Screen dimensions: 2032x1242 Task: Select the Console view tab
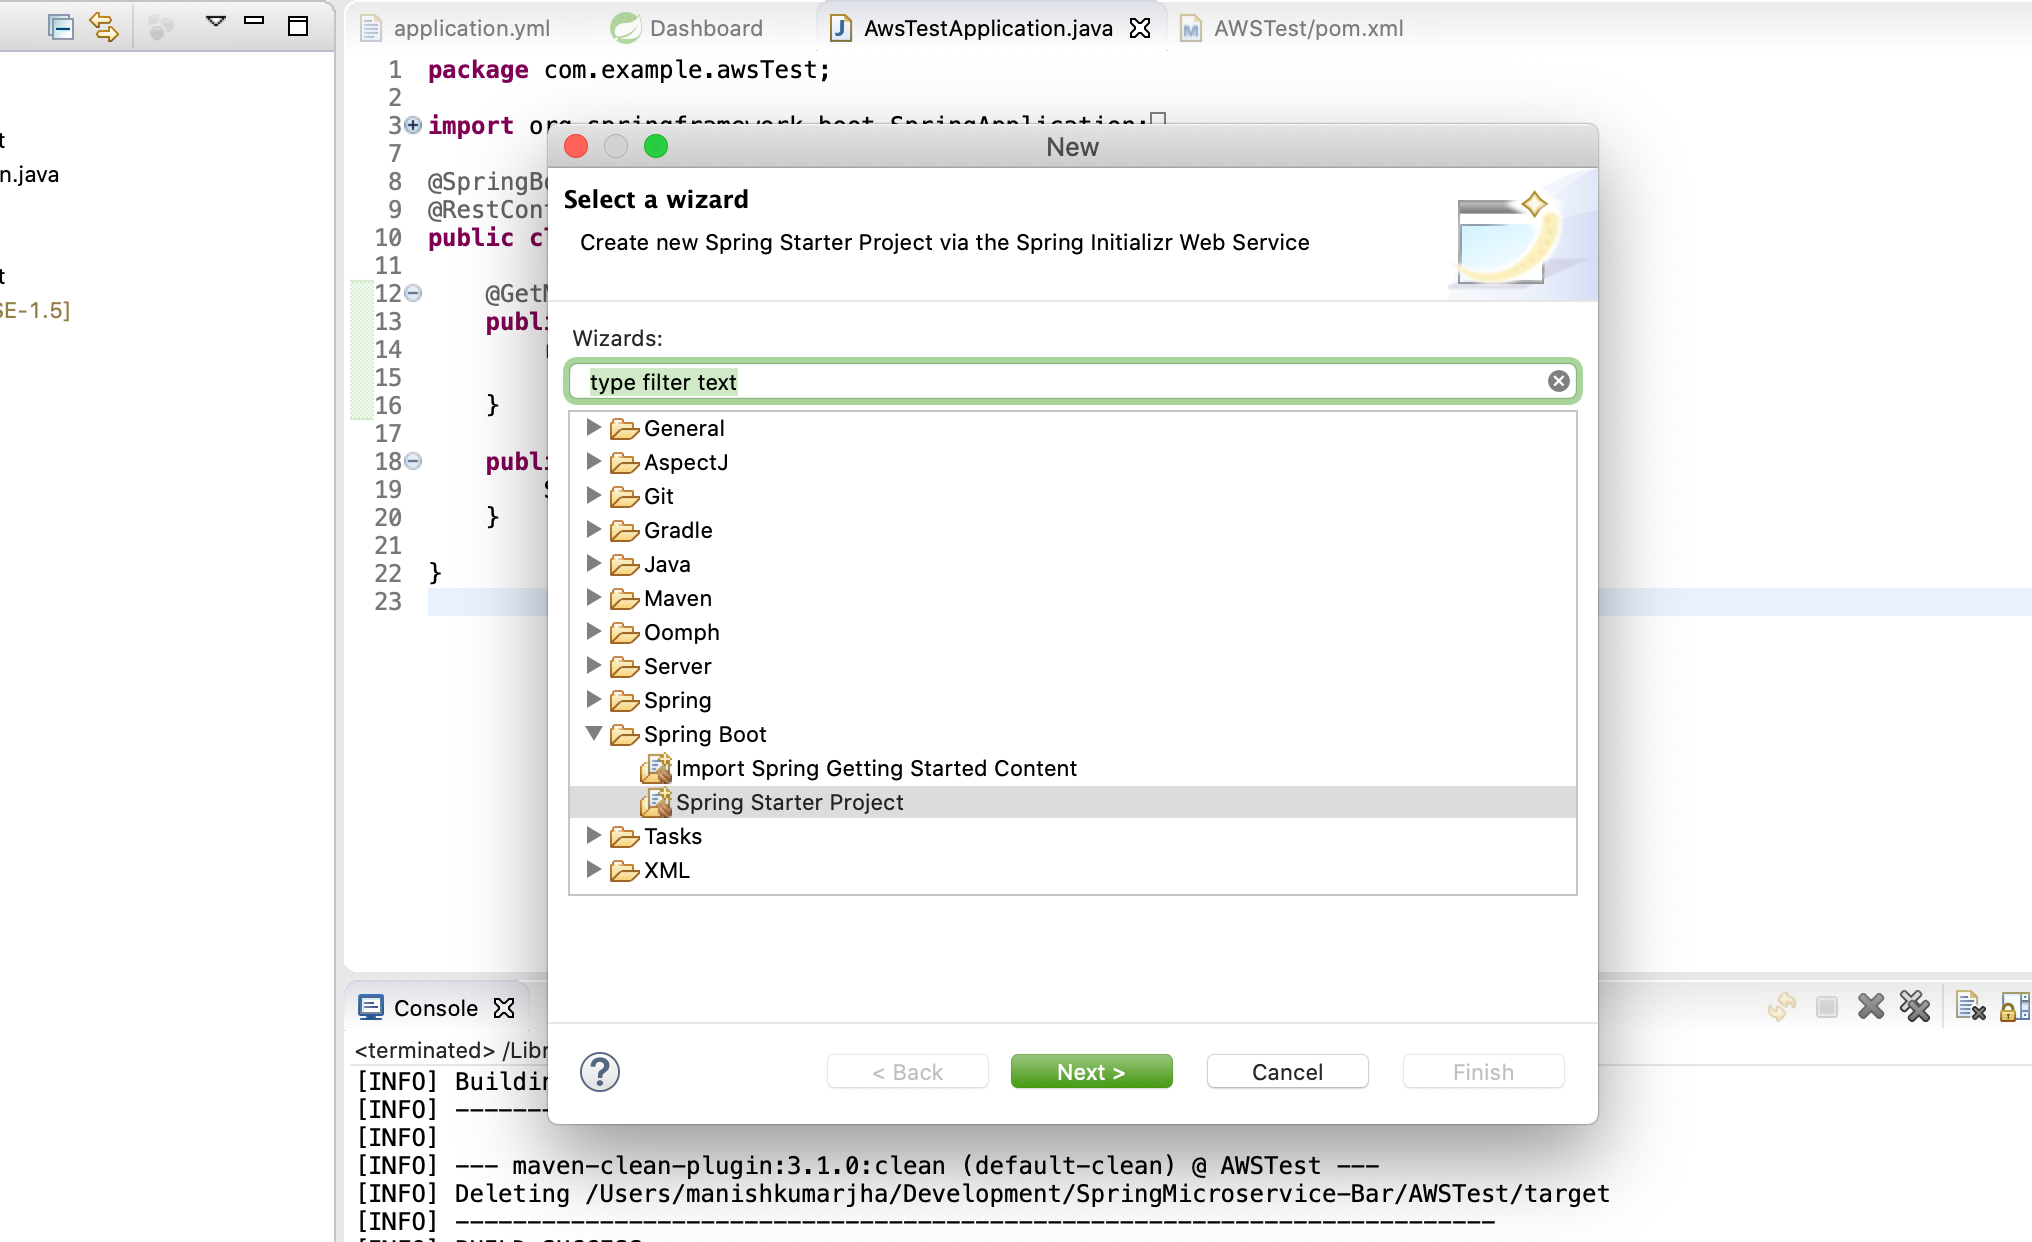436,1008
